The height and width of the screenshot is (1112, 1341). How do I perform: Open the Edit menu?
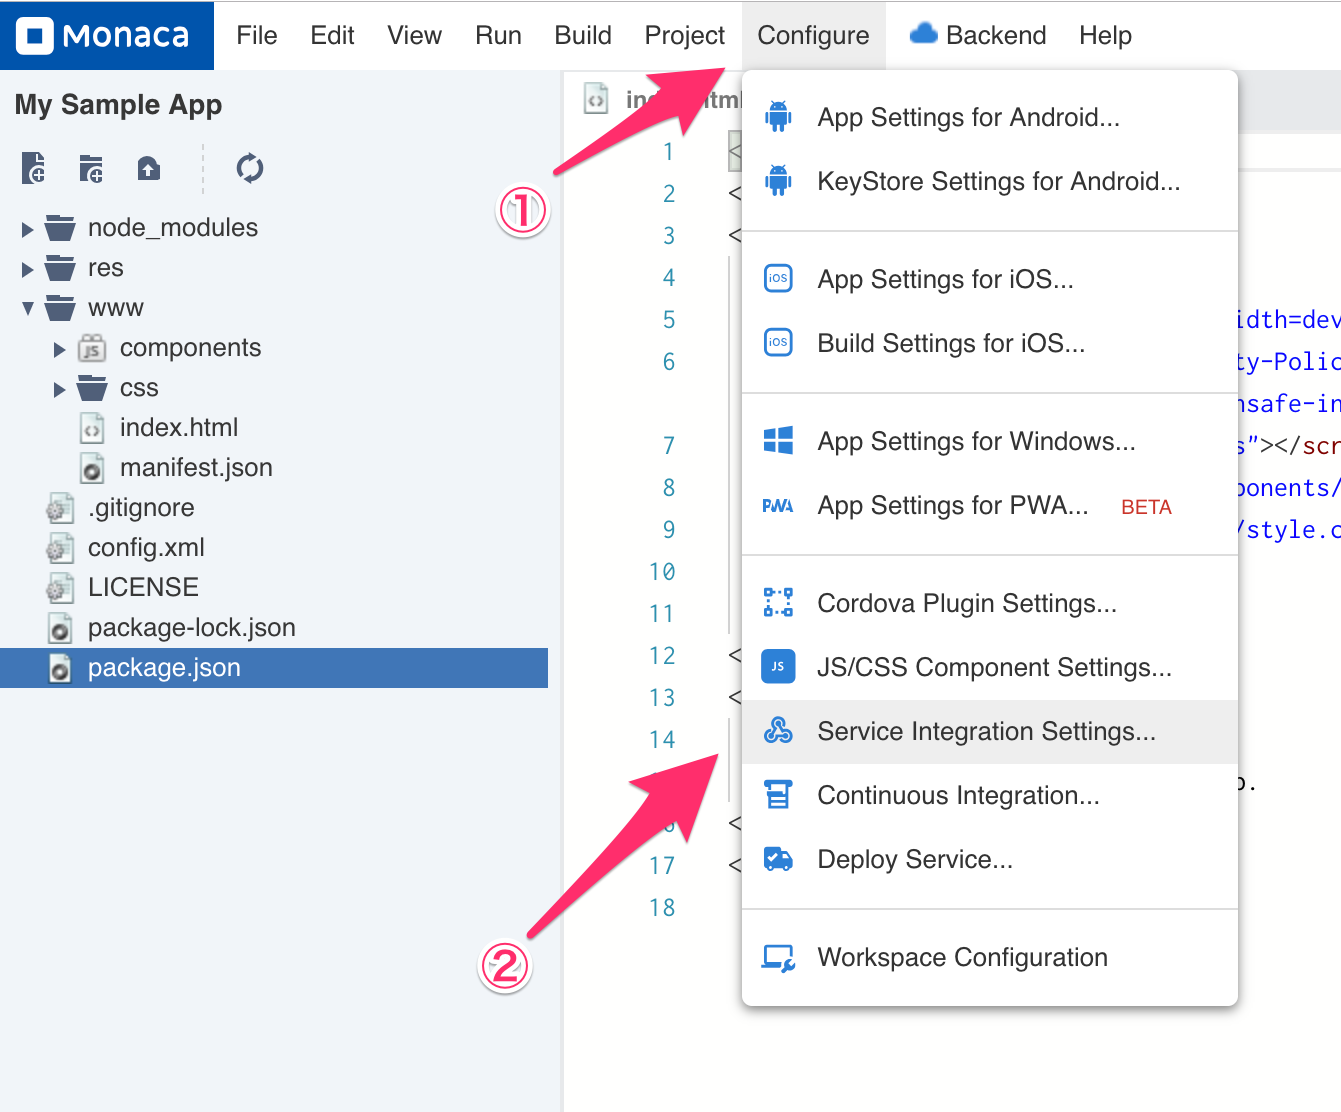tap(332, 35)
